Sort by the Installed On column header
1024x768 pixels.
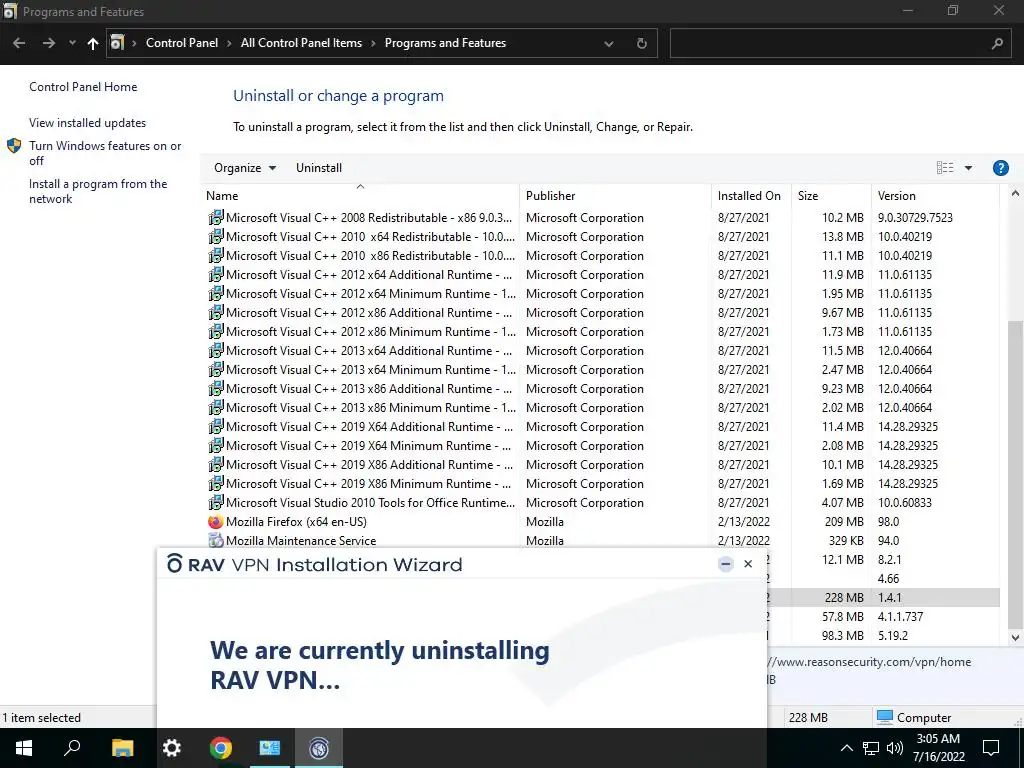[x=749, y=196]
